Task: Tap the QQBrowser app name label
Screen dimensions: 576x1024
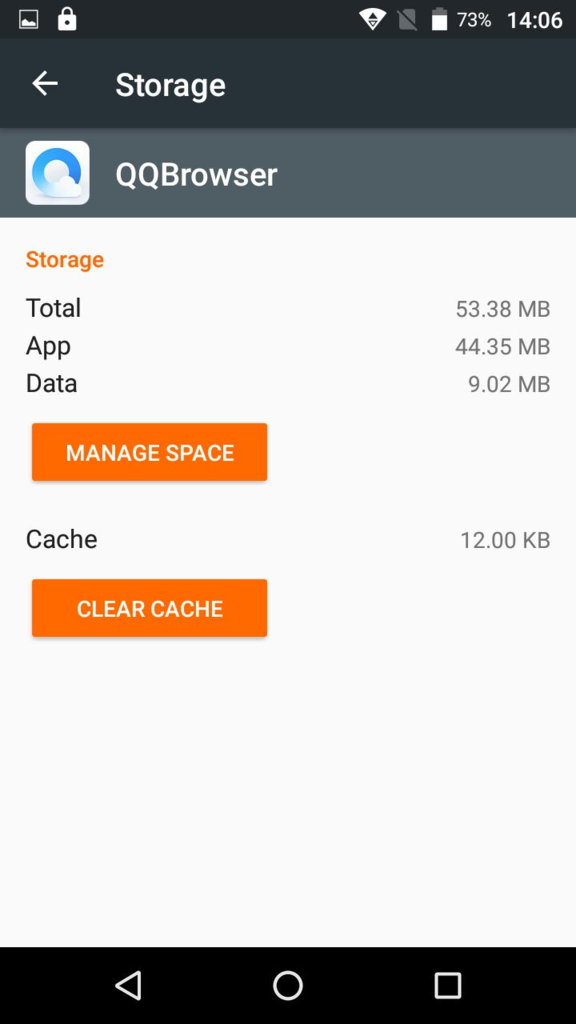Action: [x=197, y=175]
